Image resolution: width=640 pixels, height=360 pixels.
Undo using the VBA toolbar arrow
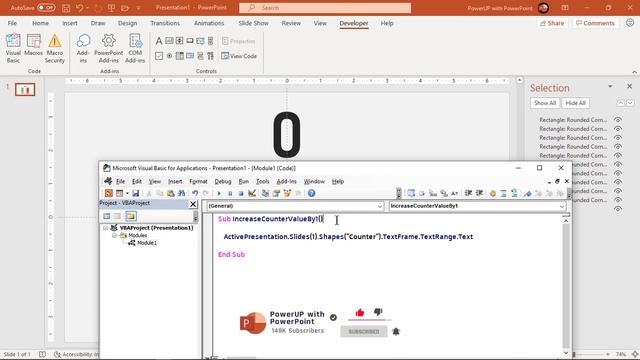[x=195, y=193]
